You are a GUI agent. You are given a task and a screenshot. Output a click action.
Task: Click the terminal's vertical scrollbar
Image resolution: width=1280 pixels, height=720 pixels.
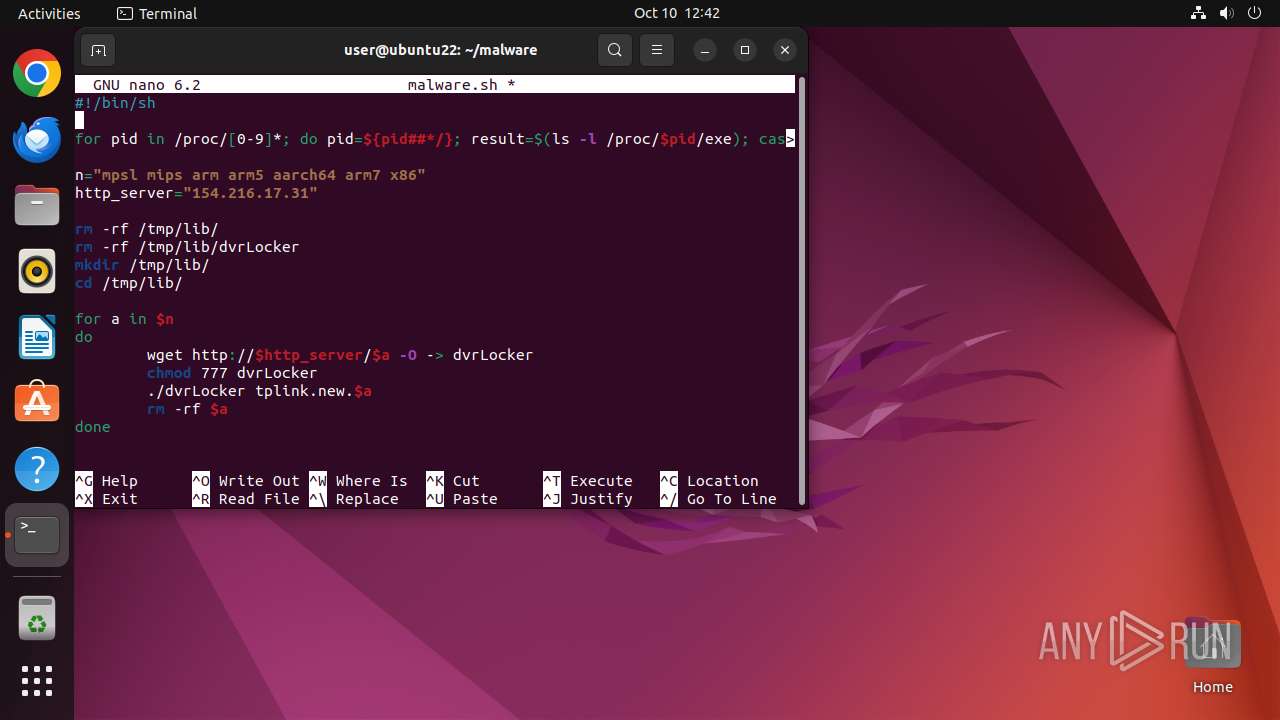point(801,290)
